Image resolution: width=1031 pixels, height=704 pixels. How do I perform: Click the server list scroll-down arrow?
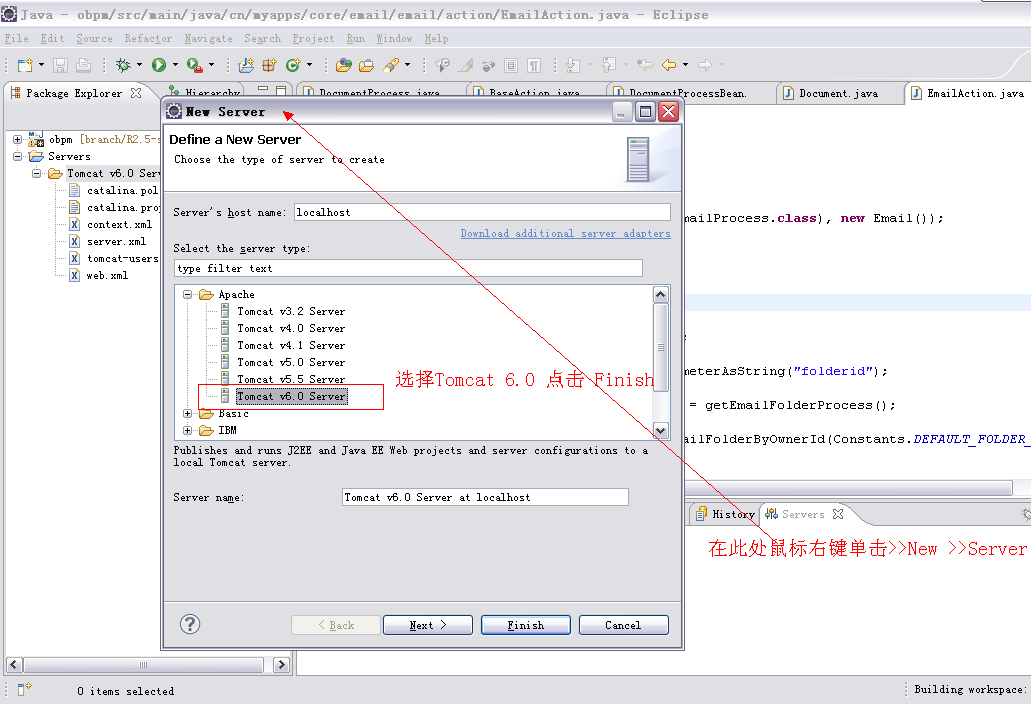point(661,431)
